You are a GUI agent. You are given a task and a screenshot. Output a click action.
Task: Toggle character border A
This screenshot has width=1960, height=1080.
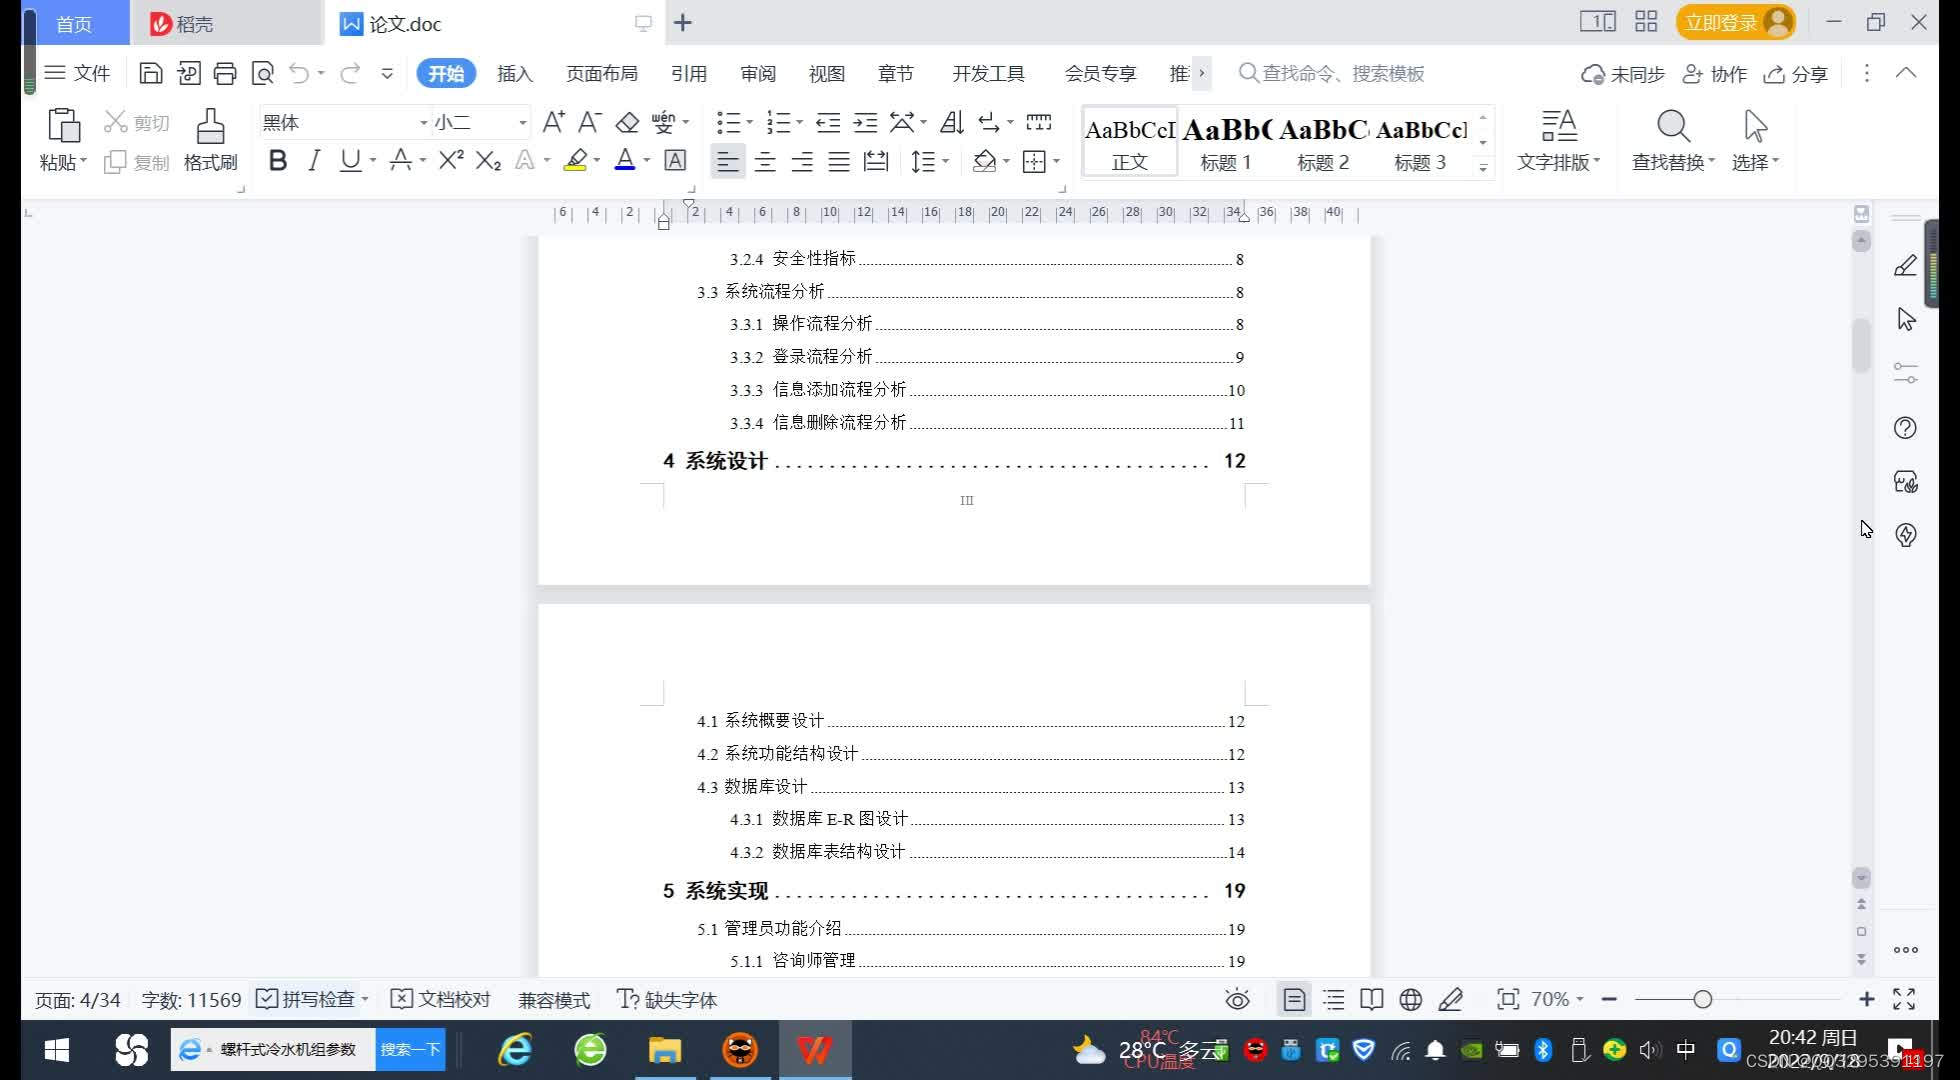point(675,160)
